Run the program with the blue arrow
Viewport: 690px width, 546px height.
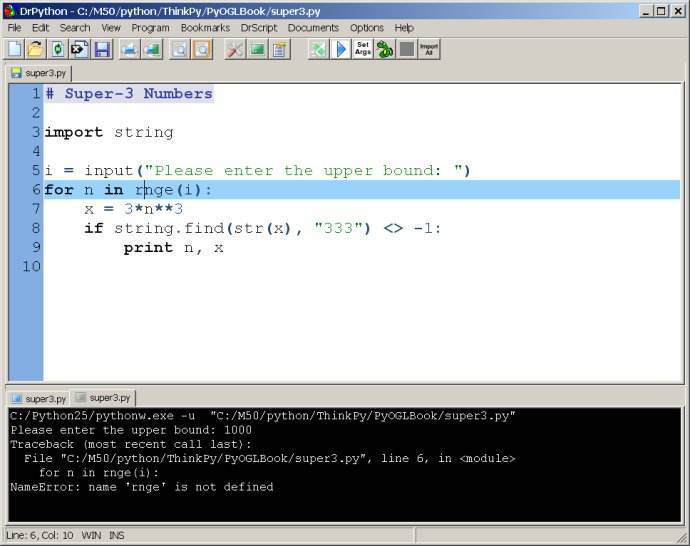coord(341,49)
